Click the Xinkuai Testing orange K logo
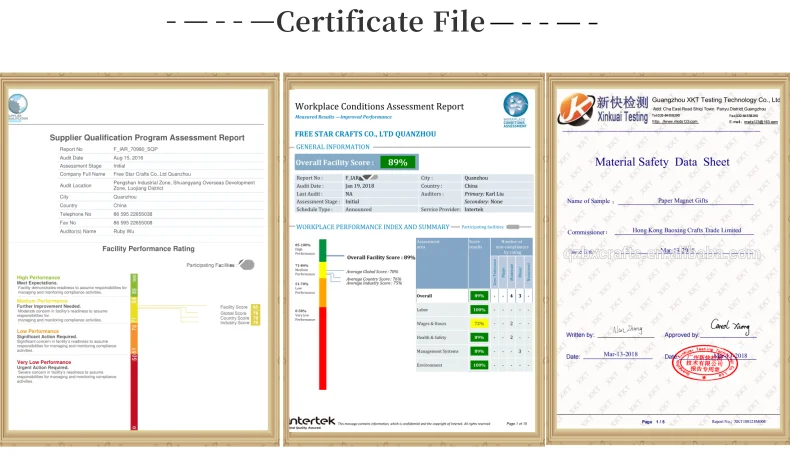This screenshot has width=790, height=459. point(576,109)
